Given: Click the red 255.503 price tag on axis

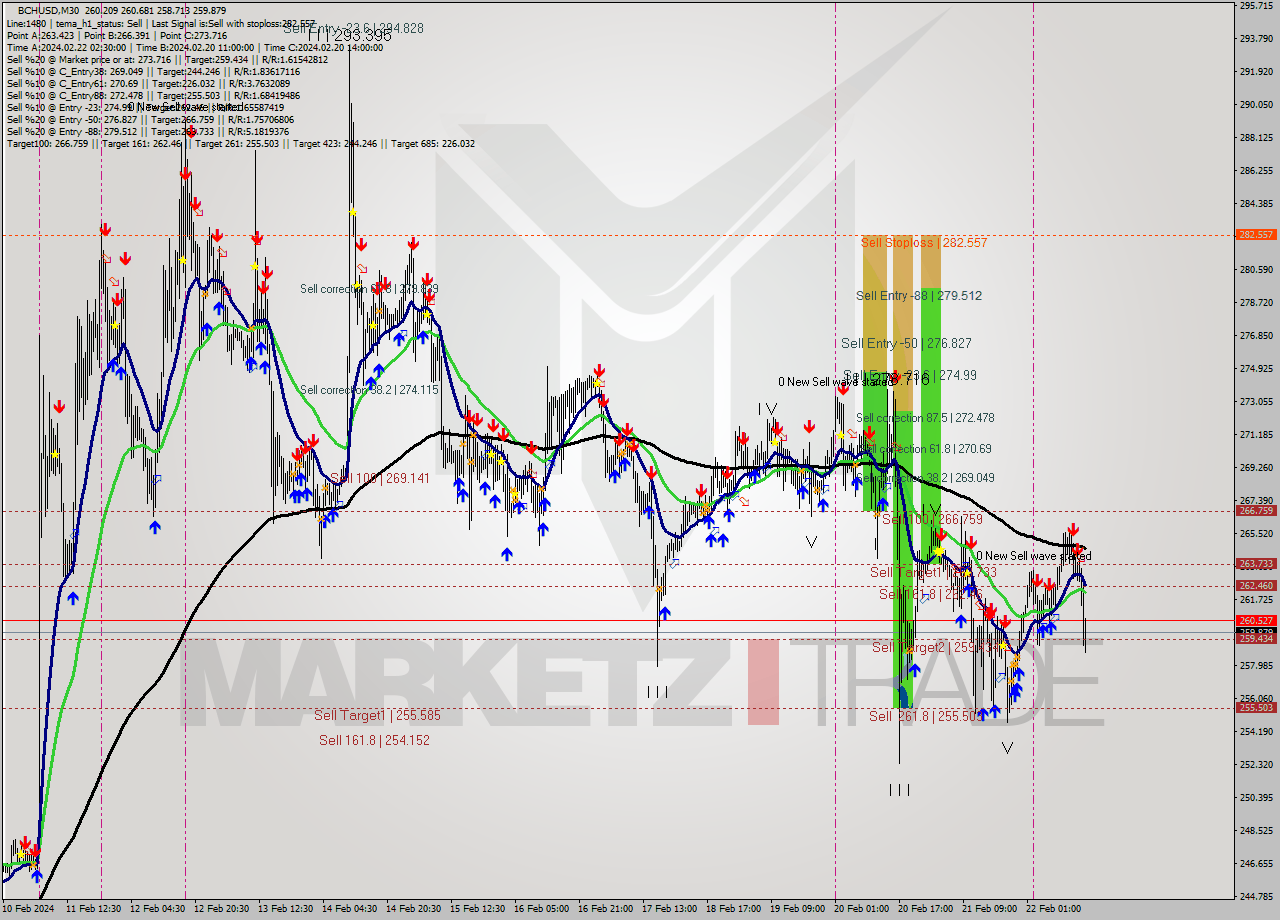Looking at the screenshot, I should click(x=1256, y=707).
